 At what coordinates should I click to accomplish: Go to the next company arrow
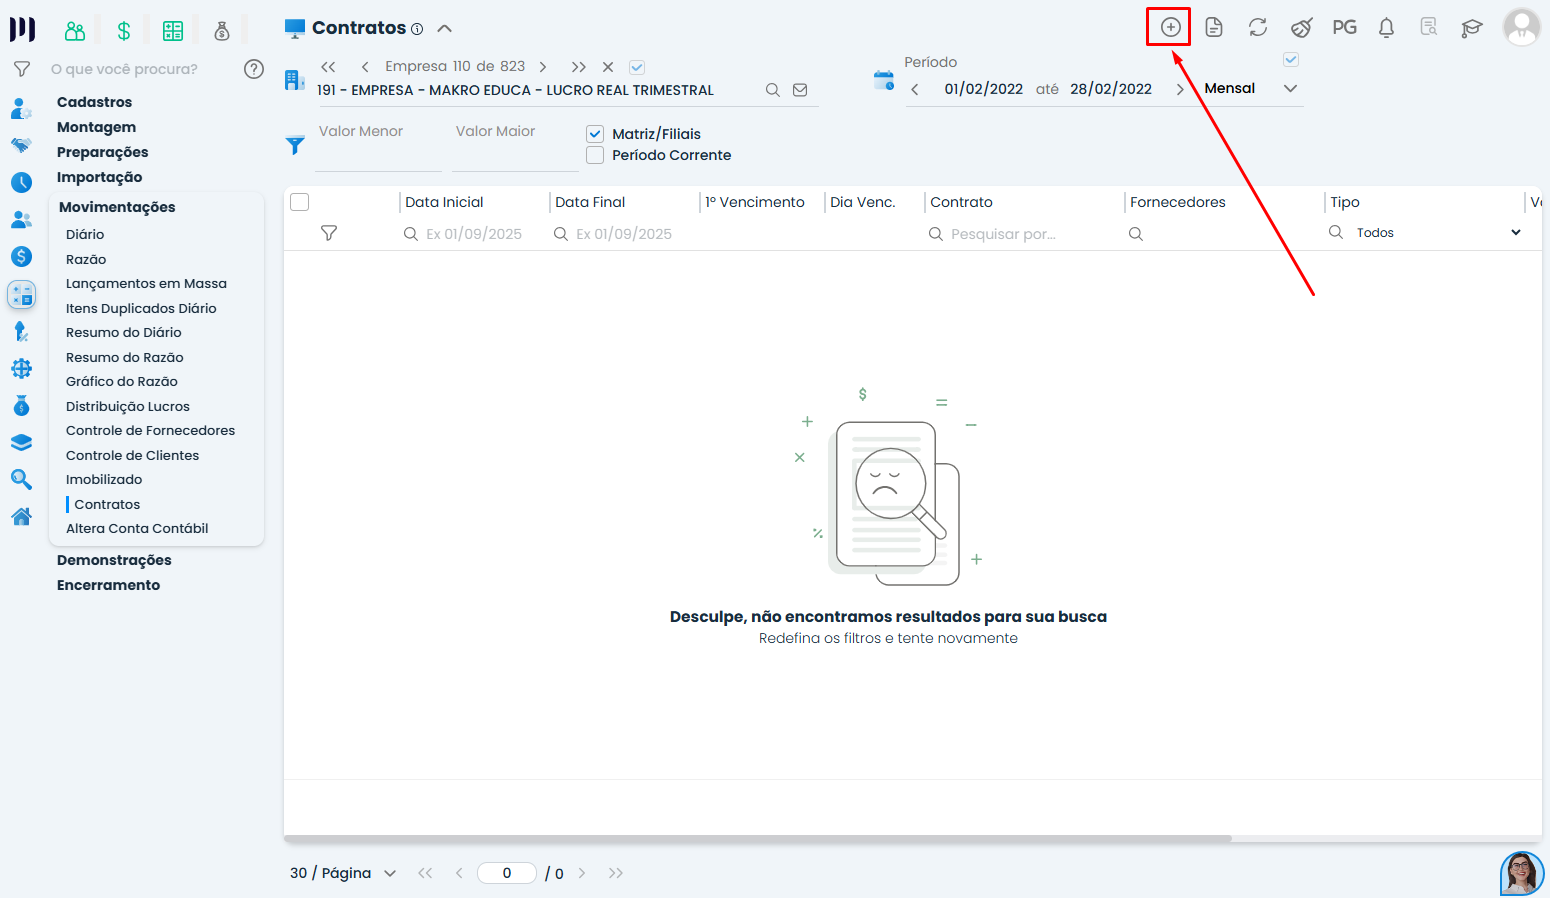pyautogui.click(x=543, y=67)
